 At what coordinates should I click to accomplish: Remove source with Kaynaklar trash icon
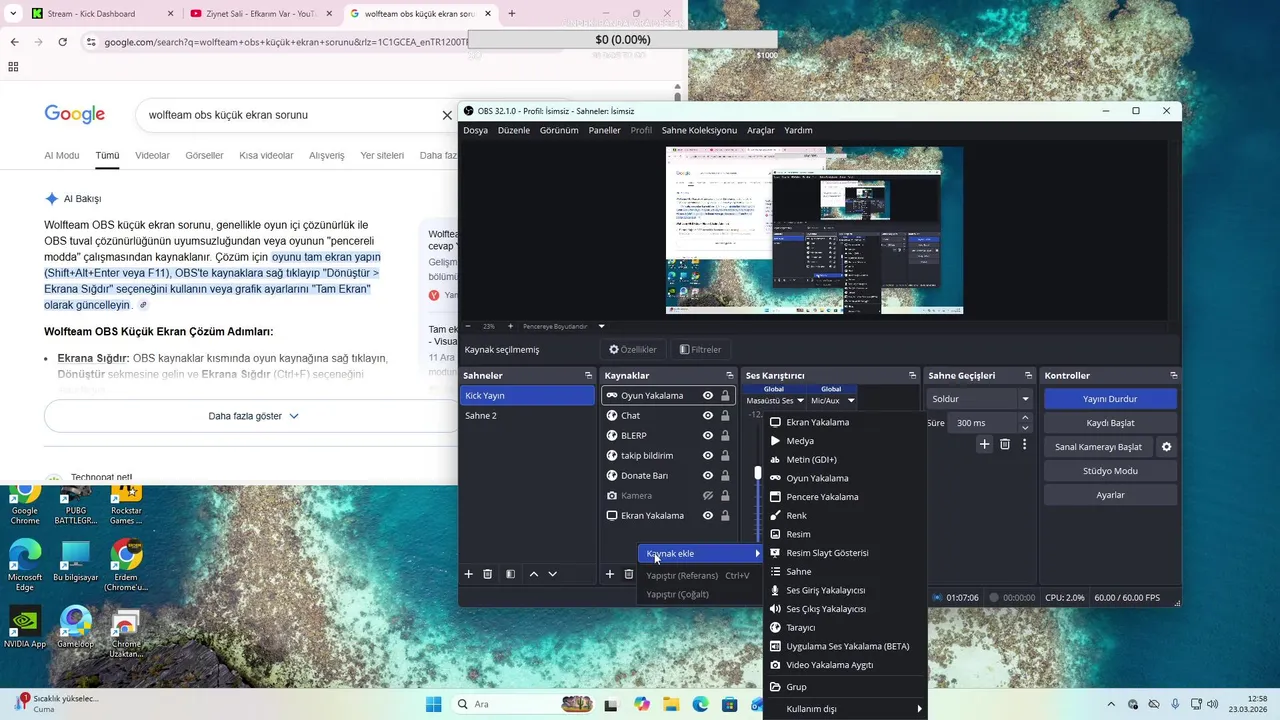pyautogui.click(x=629, y=574)
